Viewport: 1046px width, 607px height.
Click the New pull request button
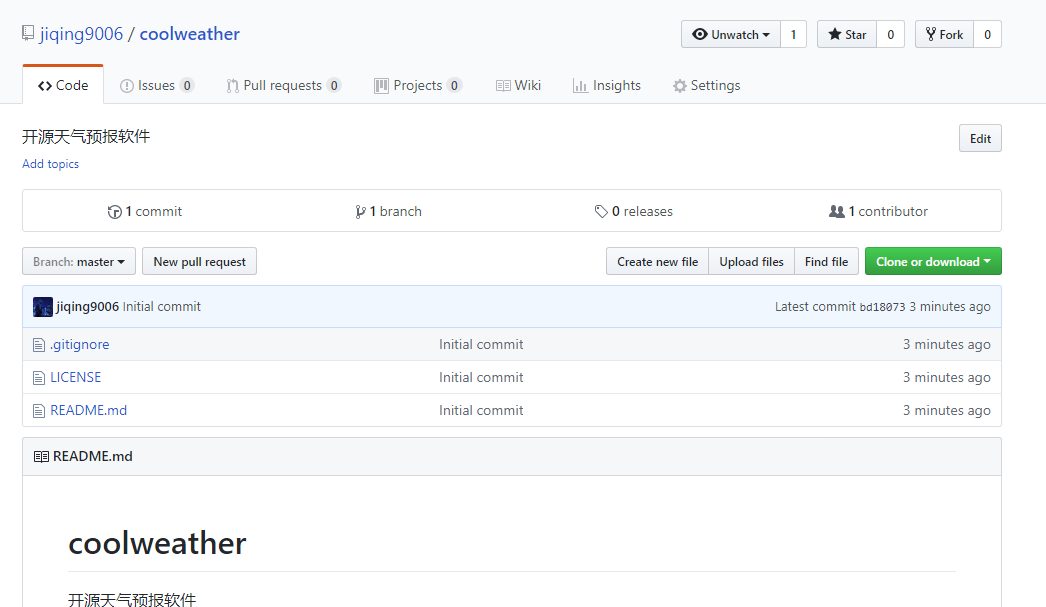[199, 261]
